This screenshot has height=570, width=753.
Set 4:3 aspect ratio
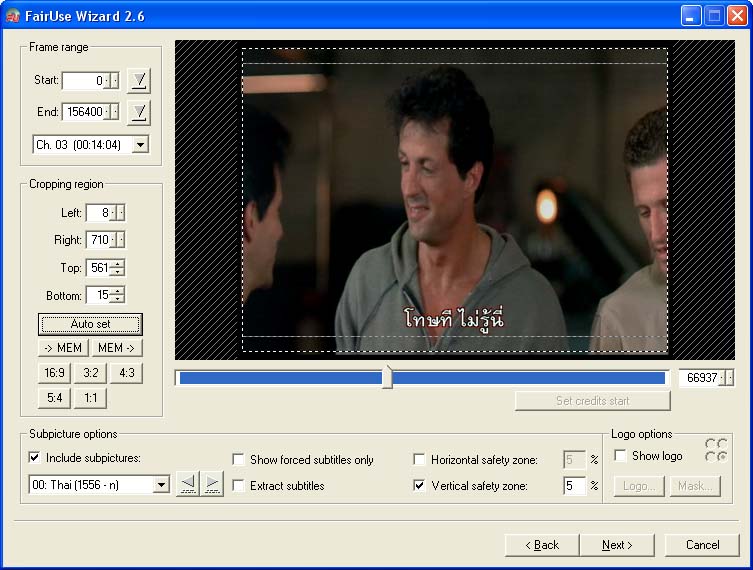tap(126, 373)
